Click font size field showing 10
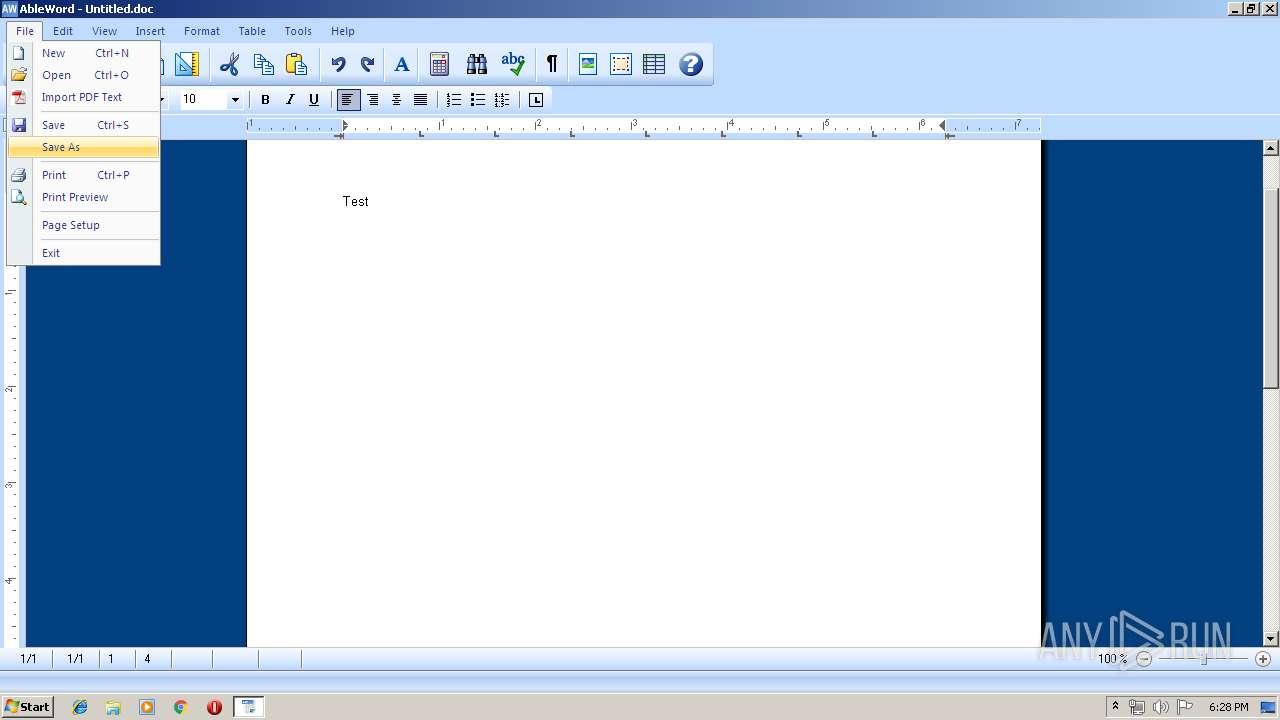The height and width of the screenshot is (720, 1280). pos(203,100)
